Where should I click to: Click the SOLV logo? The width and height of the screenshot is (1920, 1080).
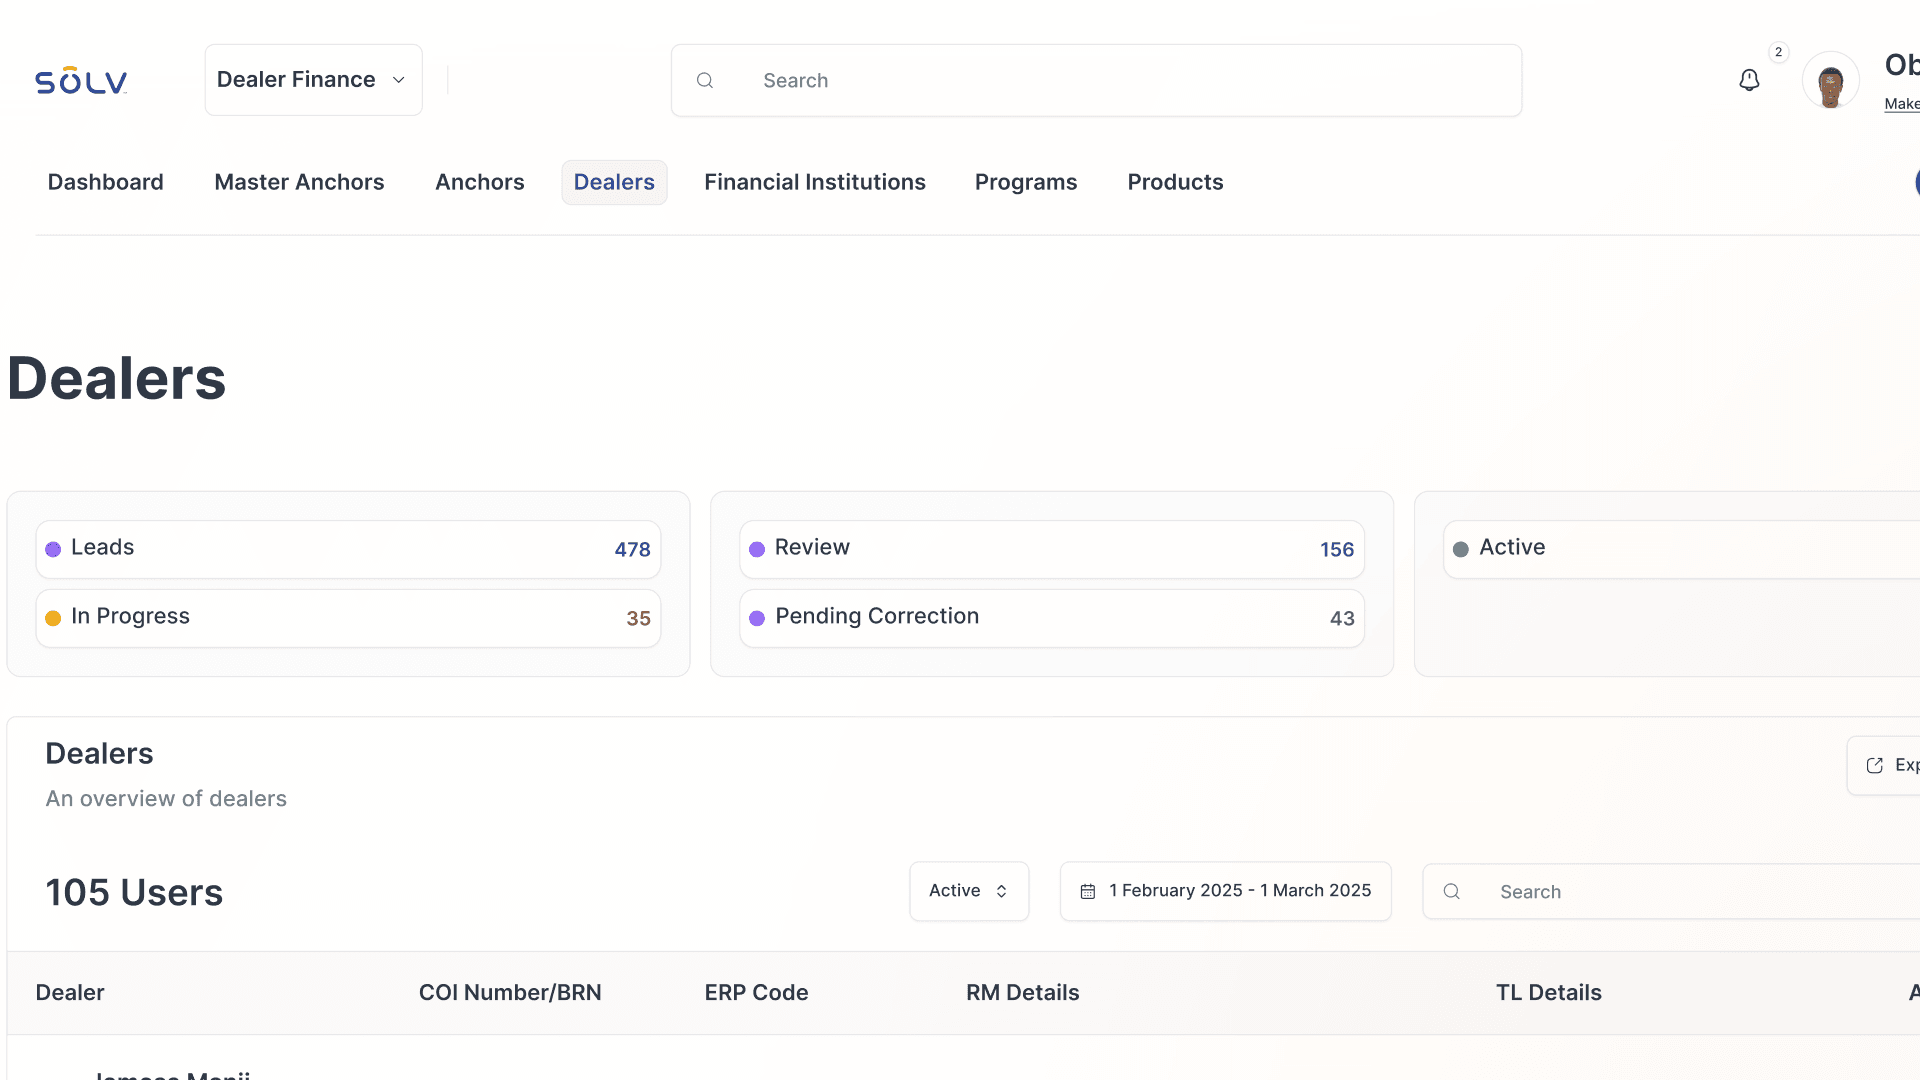(81, 81)
